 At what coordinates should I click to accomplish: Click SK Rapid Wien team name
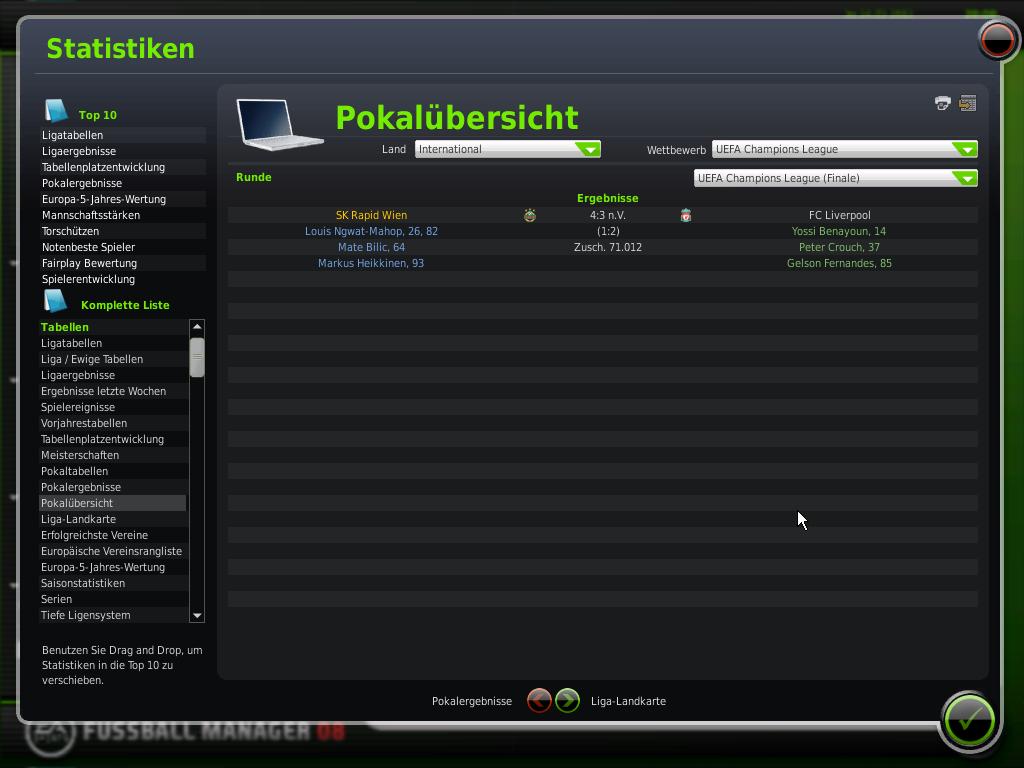371,215
